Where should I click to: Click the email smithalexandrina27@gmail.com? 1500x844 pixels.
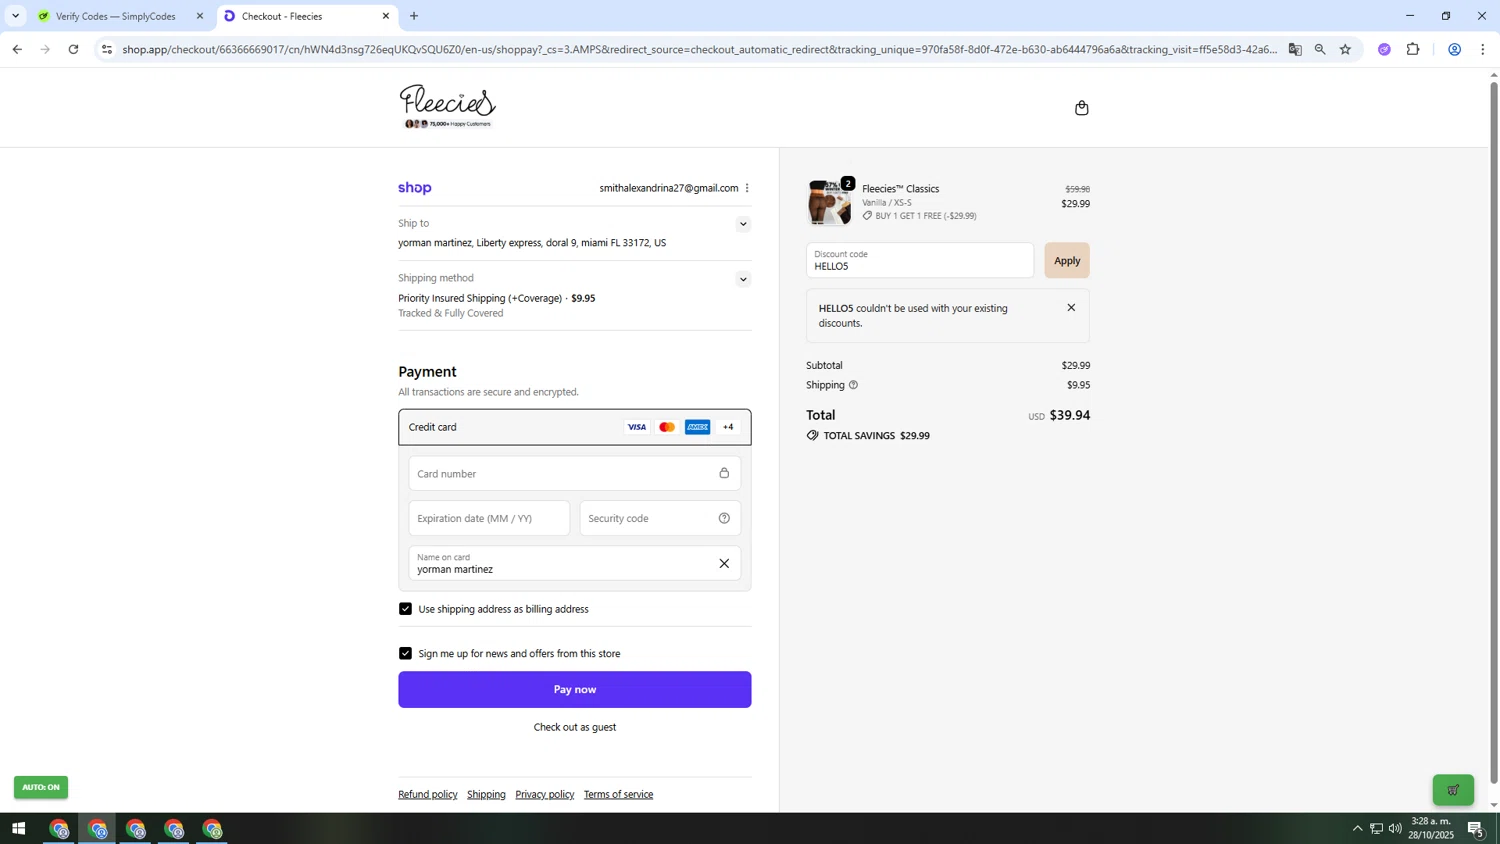[x=669, y=188]
